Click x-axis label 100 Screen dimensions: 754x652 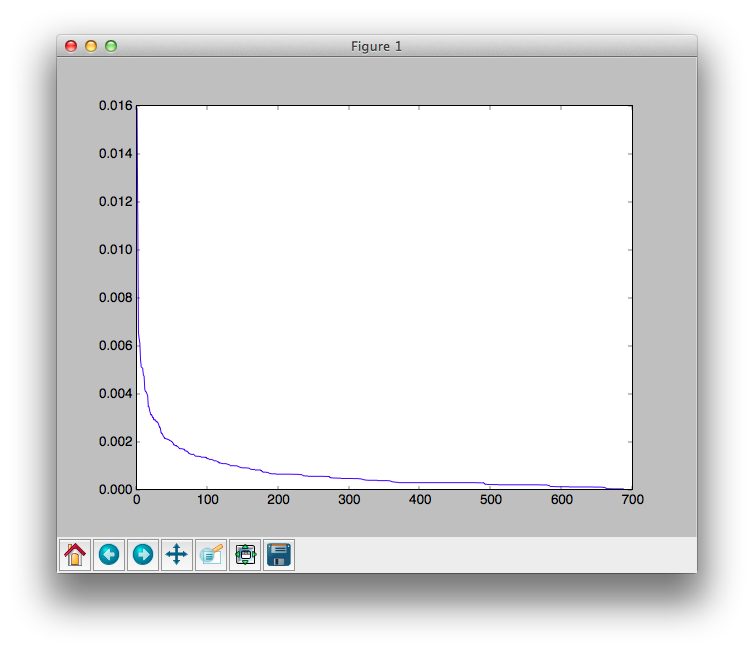click(208, 500)
